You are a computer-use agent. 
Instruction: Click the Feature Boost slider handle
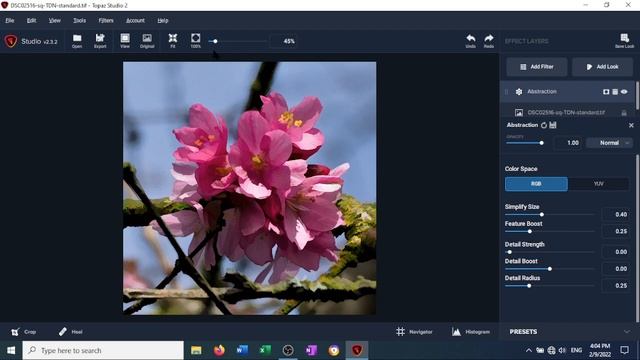[x=530, y=231]
